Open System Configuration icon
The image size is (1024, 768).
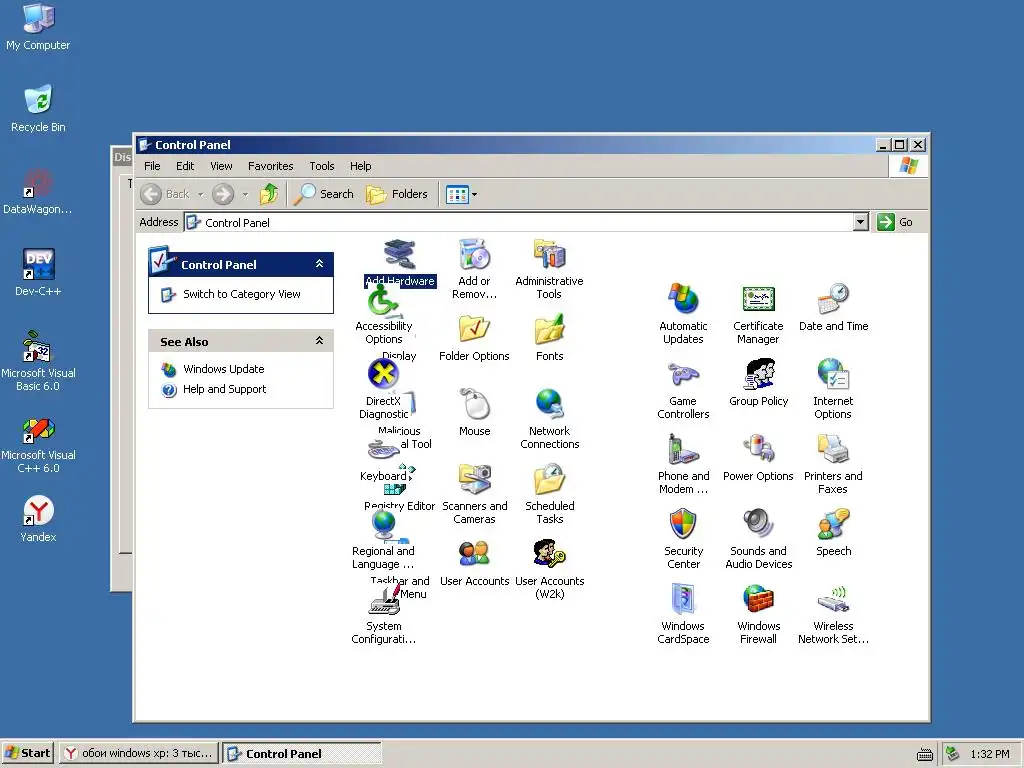pyautogui.click(x=383, y=600)
